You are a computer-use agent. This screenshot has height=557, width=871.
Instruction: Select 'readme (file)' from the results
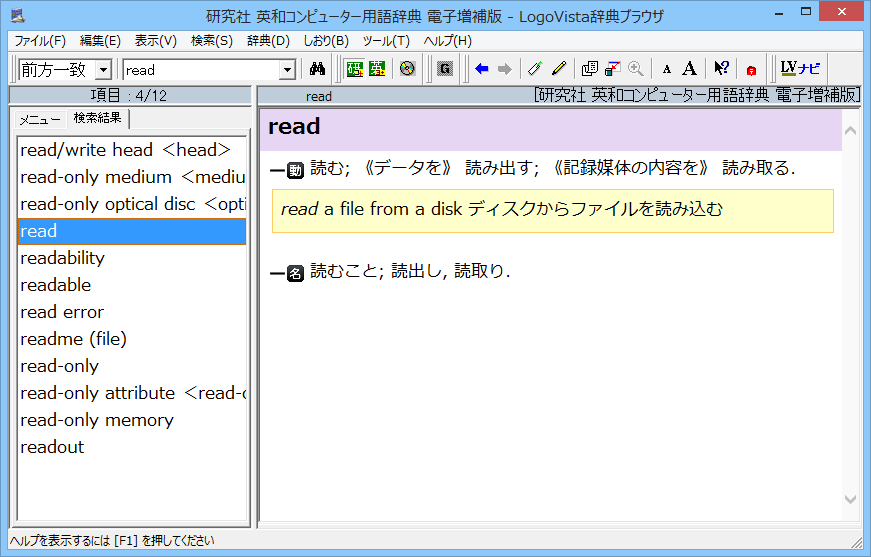coord(74,339)
